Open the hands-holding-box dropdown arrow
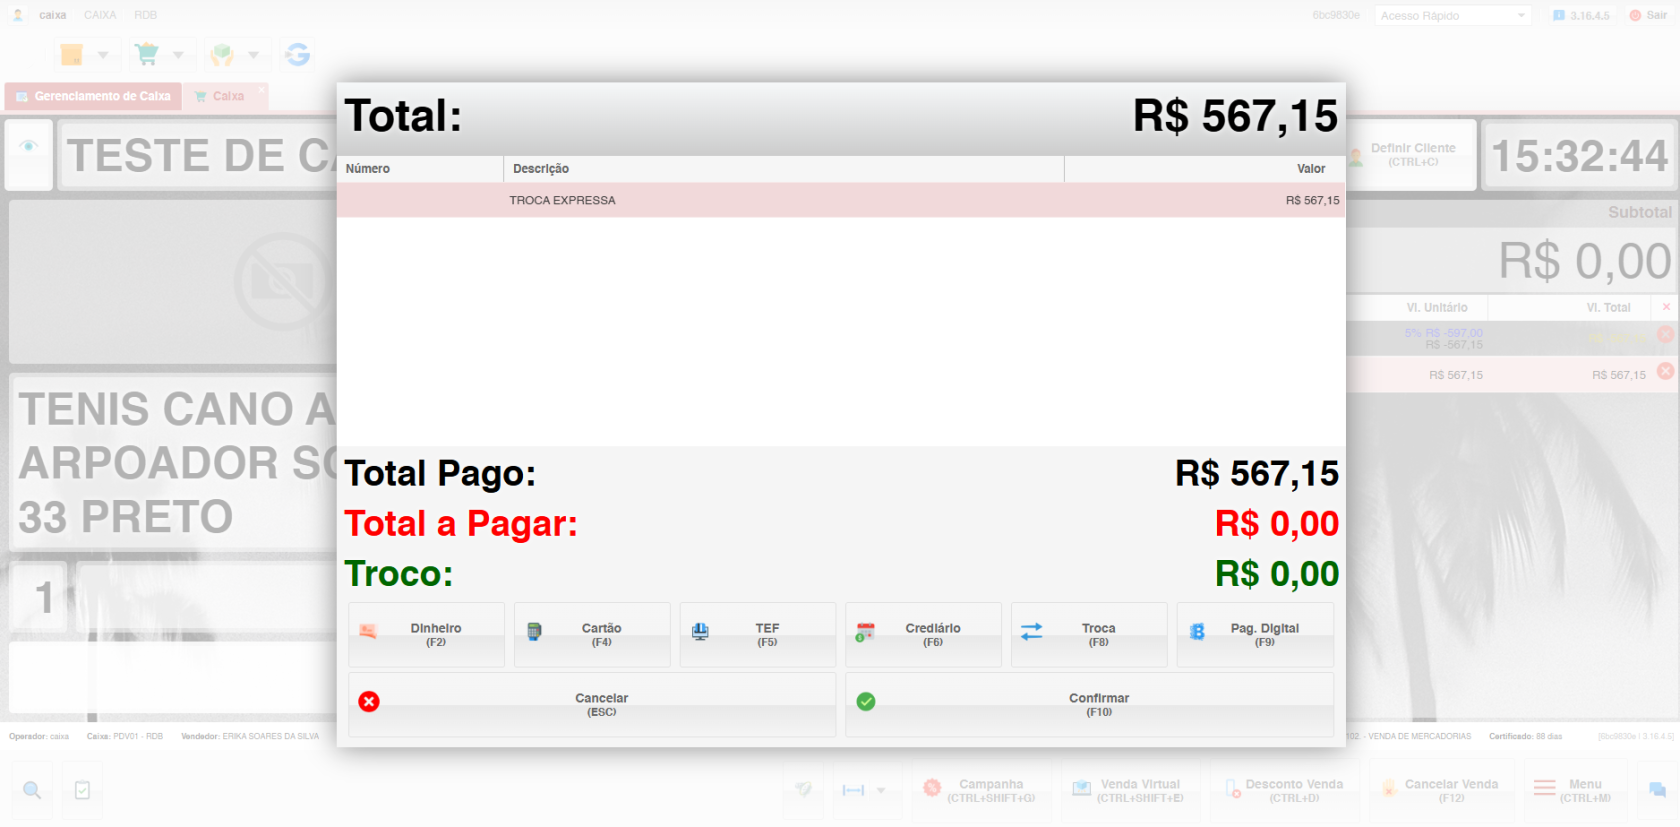This screenshot has width=1680, height=827. coord(253,55)
